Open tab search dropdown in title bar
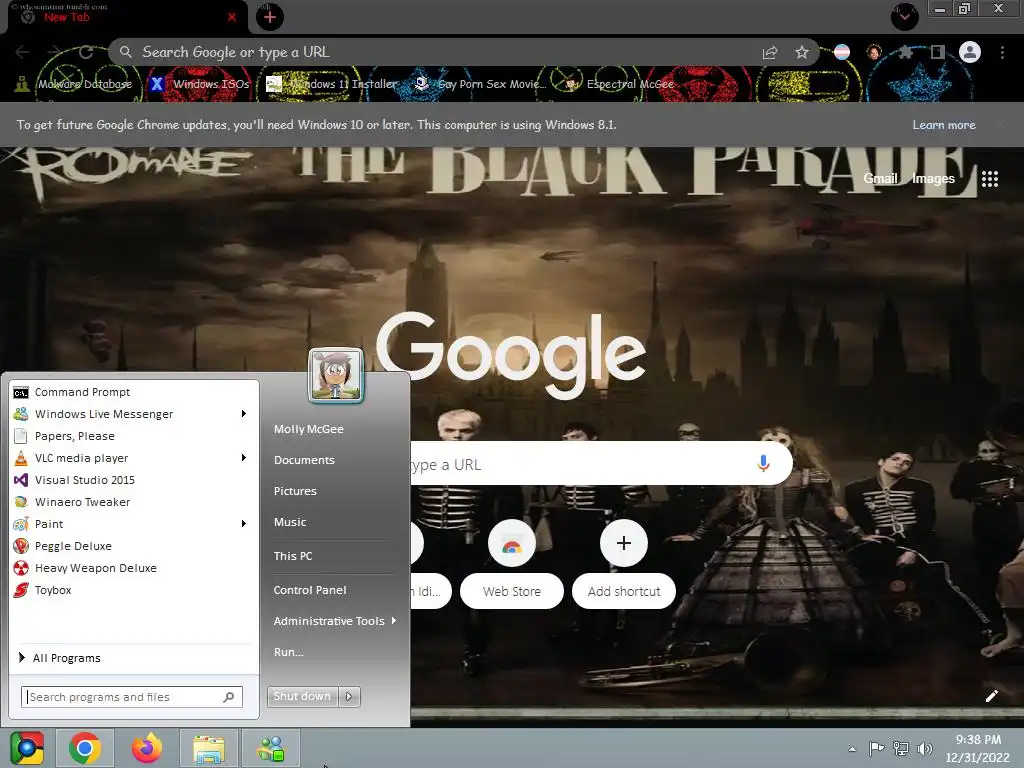 (x=904, y=16)
